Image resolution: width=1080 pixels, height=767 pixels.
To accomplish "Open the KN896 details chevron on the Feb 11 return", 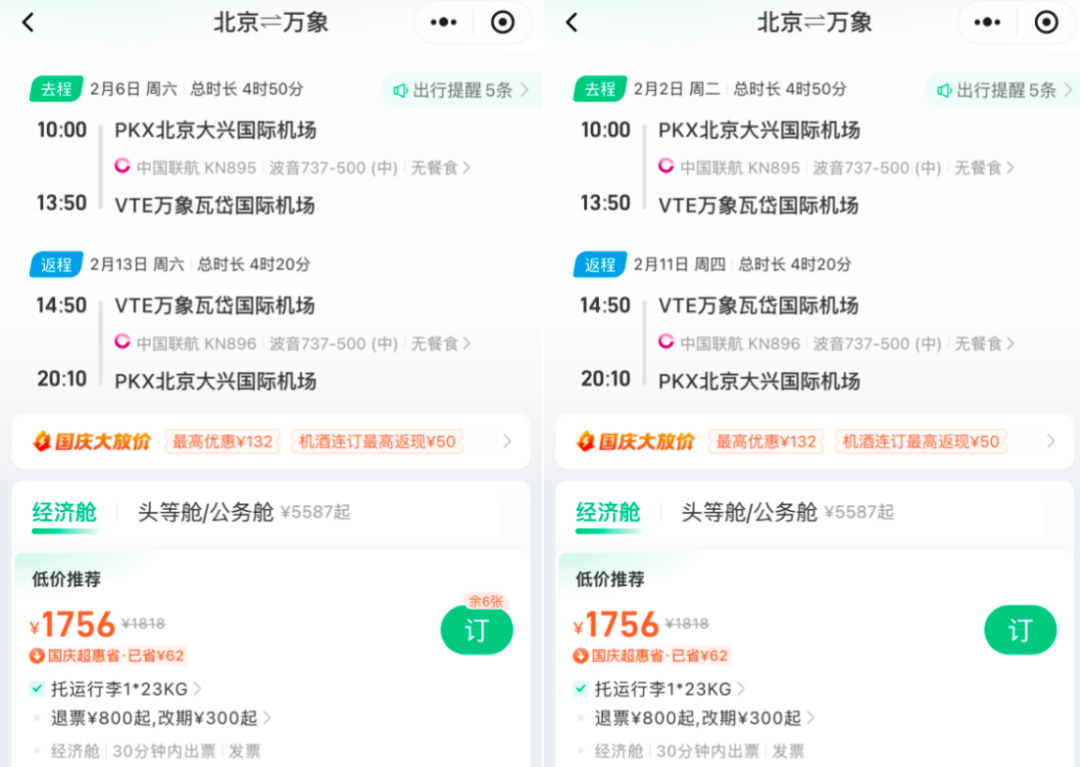I will 1010,343.
